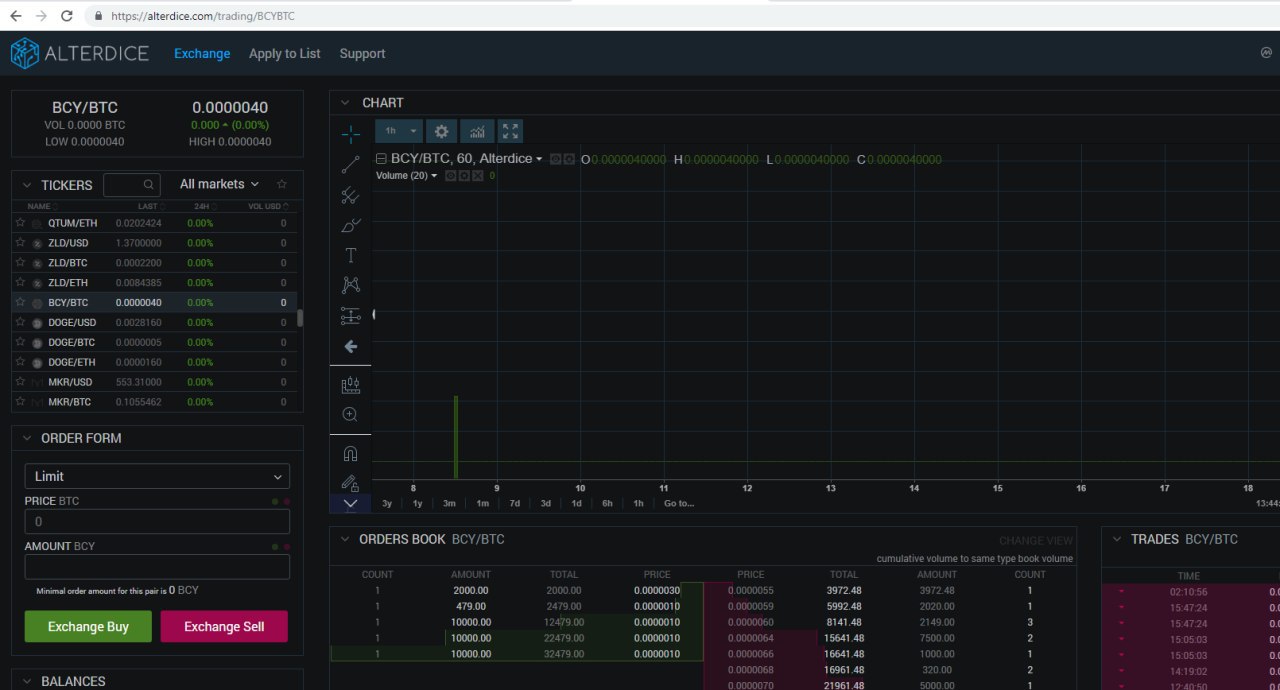The image size is (1280, 690).
Task: Click the Change View button
Action: (1036, 541)
